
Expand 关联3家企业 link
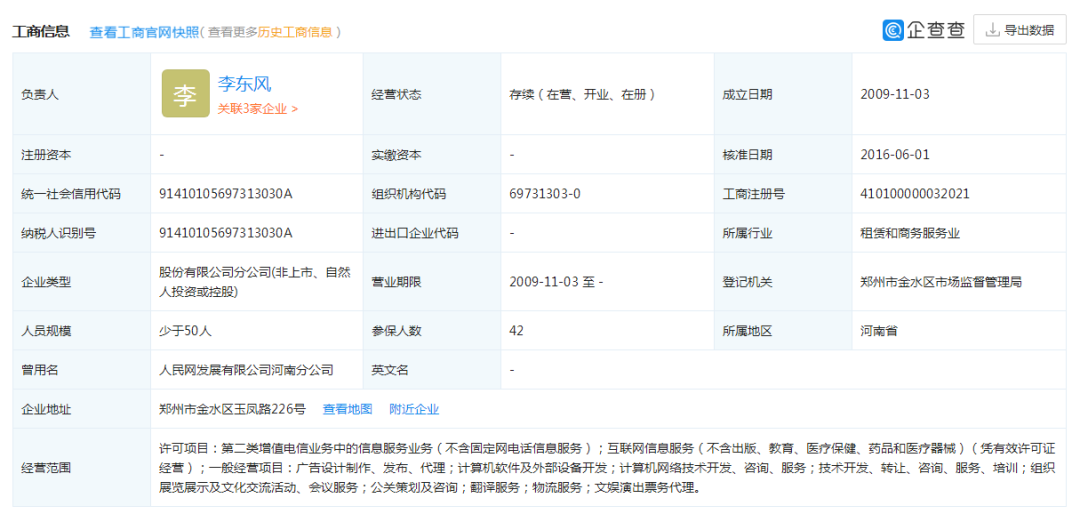coord(258,108)
